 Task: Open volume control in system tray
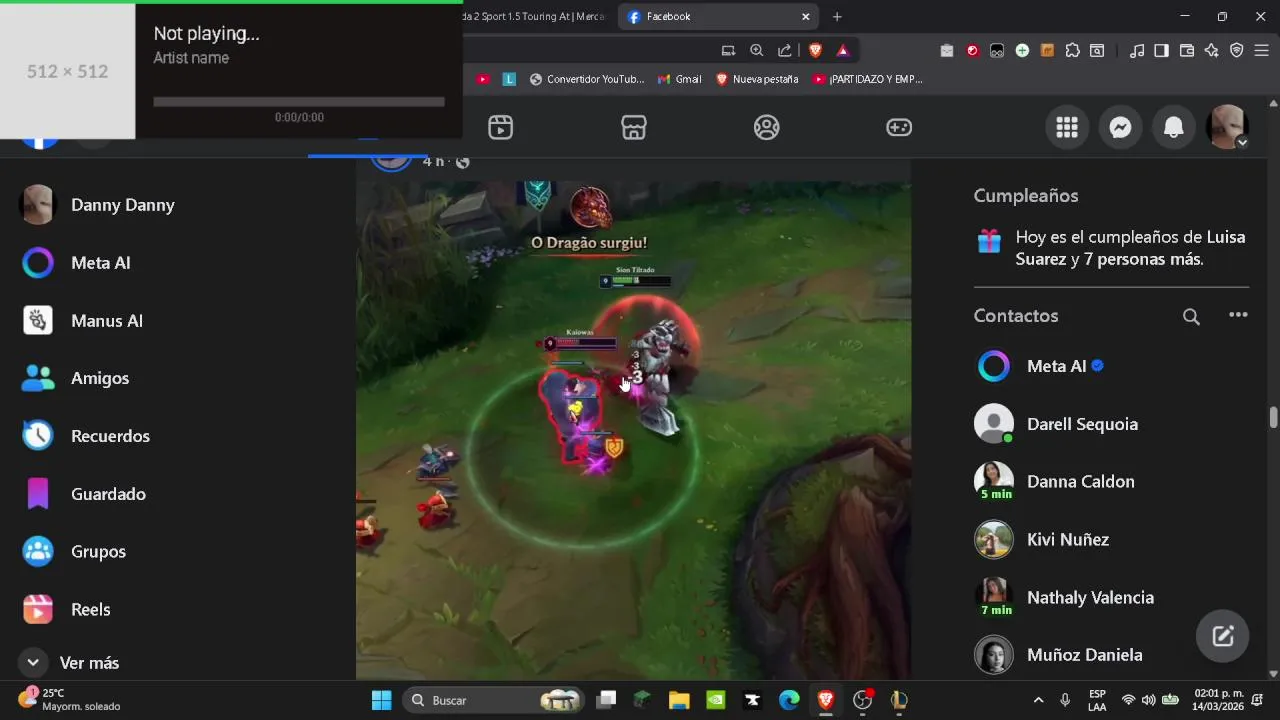[x=1148, y=700]
